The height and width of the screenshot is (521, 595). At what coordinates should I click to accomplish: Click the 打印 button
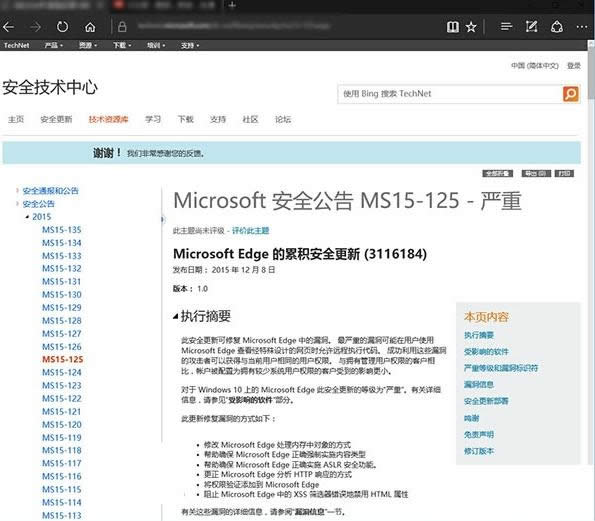tap(564, 173)
